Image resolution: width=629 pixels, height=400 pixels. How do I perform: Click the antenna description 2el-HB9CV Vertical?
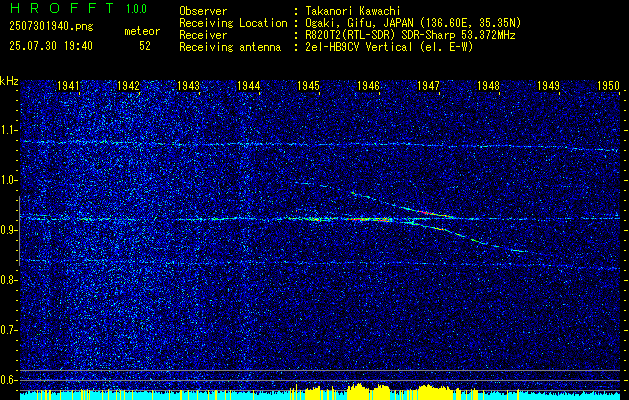point(389,47)
